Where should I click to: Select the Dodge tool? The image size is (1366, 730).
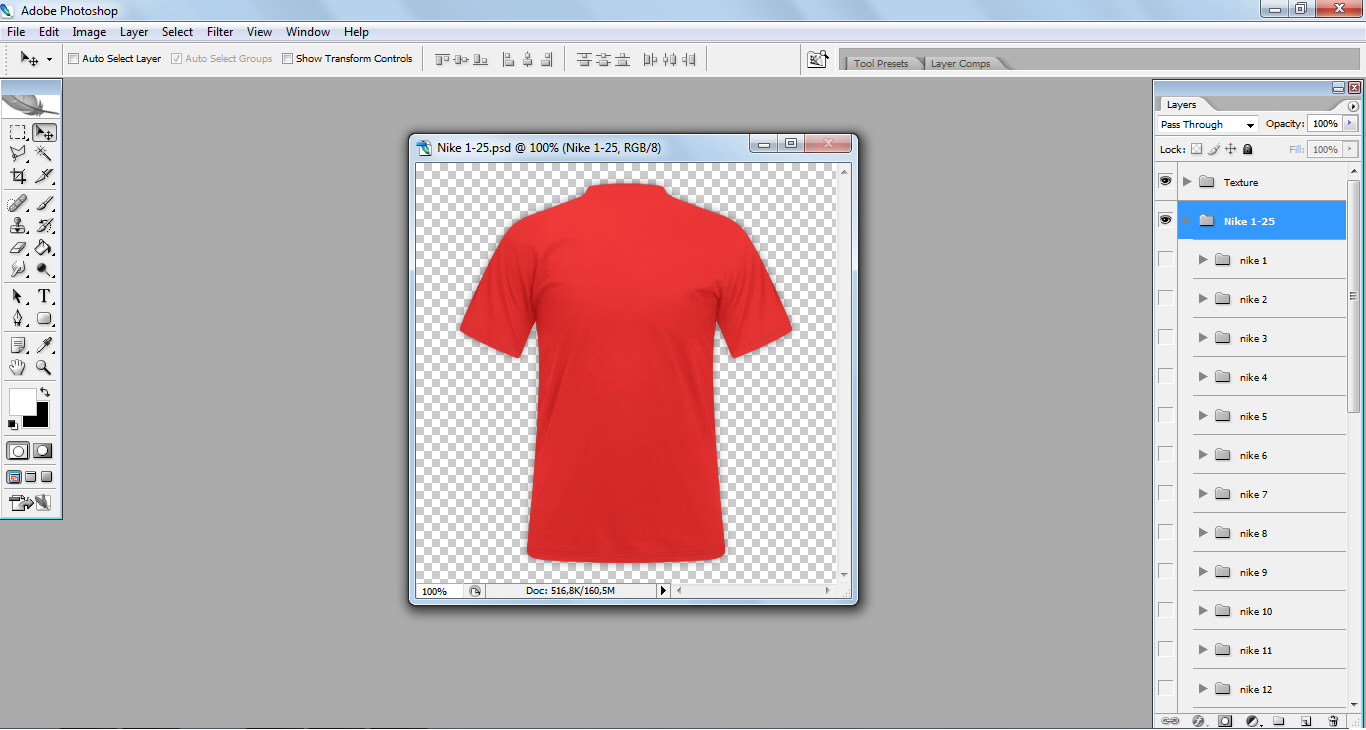pos(44,269)
